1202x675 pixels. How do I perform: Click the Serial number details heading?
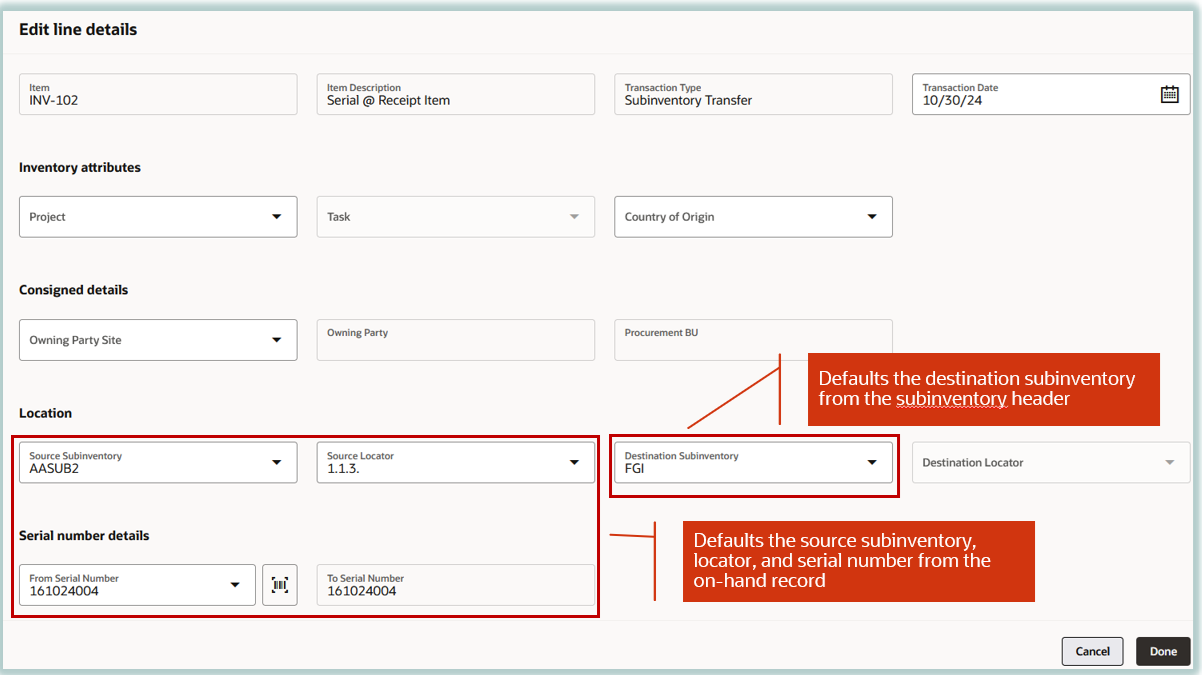point(84,536)
